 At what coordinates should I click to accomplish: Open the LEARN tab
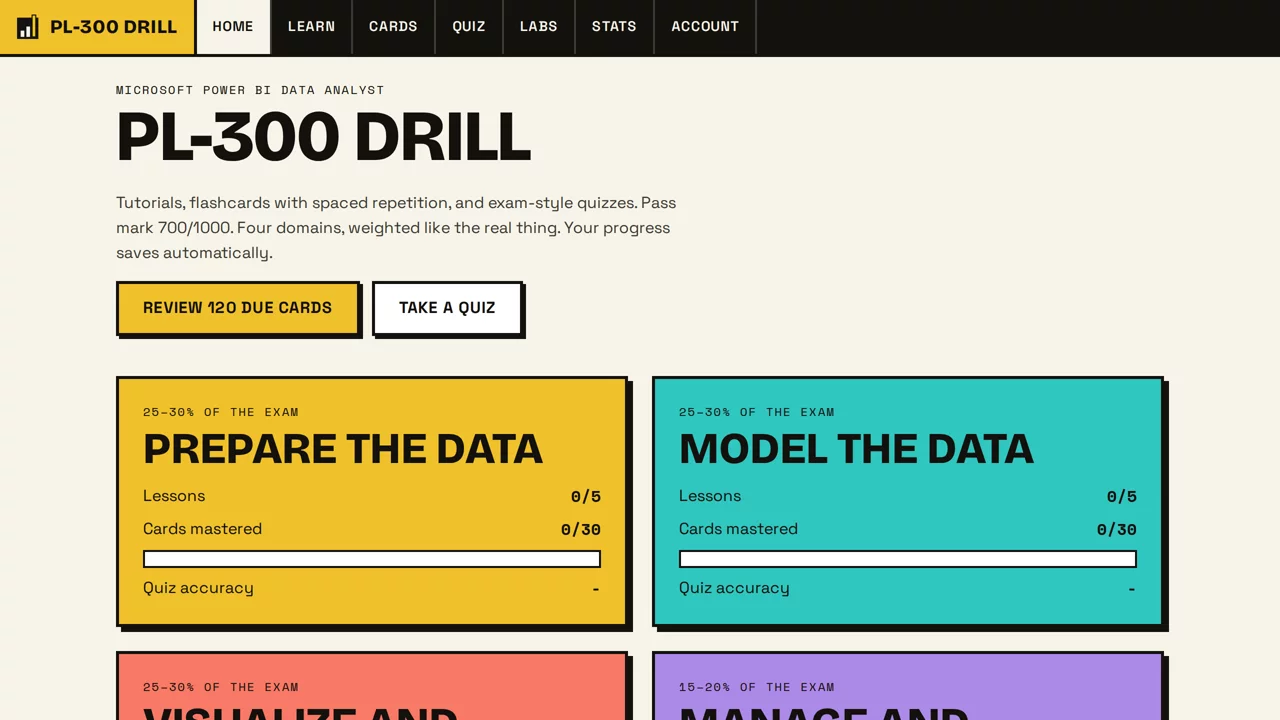pos(312,27)
